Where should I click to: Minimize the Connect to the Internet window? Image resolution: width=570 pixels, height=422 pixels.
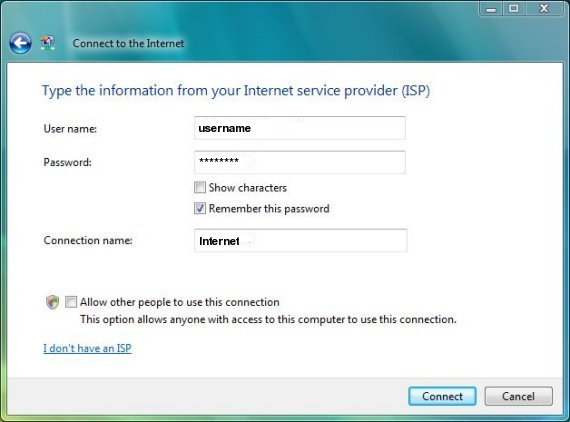pos(491,9)
